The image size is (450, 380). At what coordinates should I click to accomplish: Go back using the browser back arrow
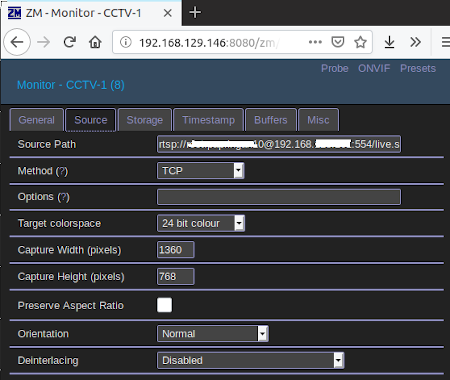point(17,42)
